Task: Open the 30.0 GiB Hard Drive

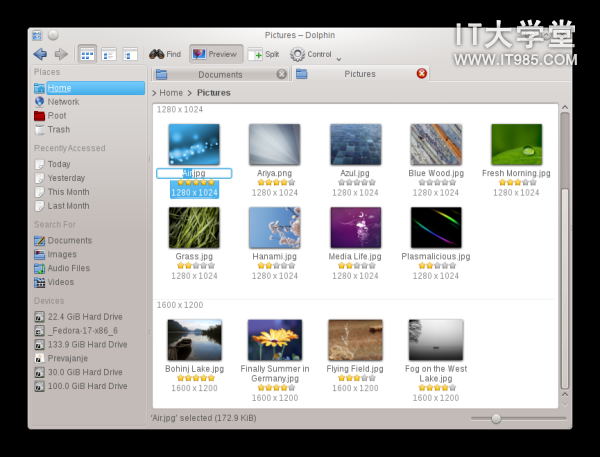Action: (89, 372)
